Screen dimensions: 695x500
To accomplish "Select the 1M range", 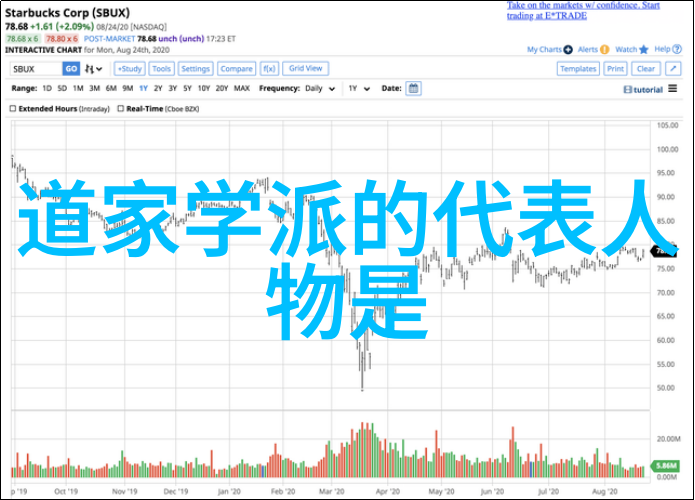I will click(78, 88).
